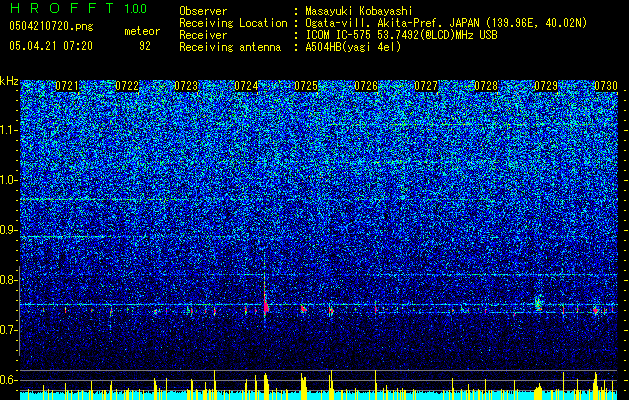The height and width of the screenshot is (400, 629).
Task: Click the 0727 time marker
Action: coord(426,86)
